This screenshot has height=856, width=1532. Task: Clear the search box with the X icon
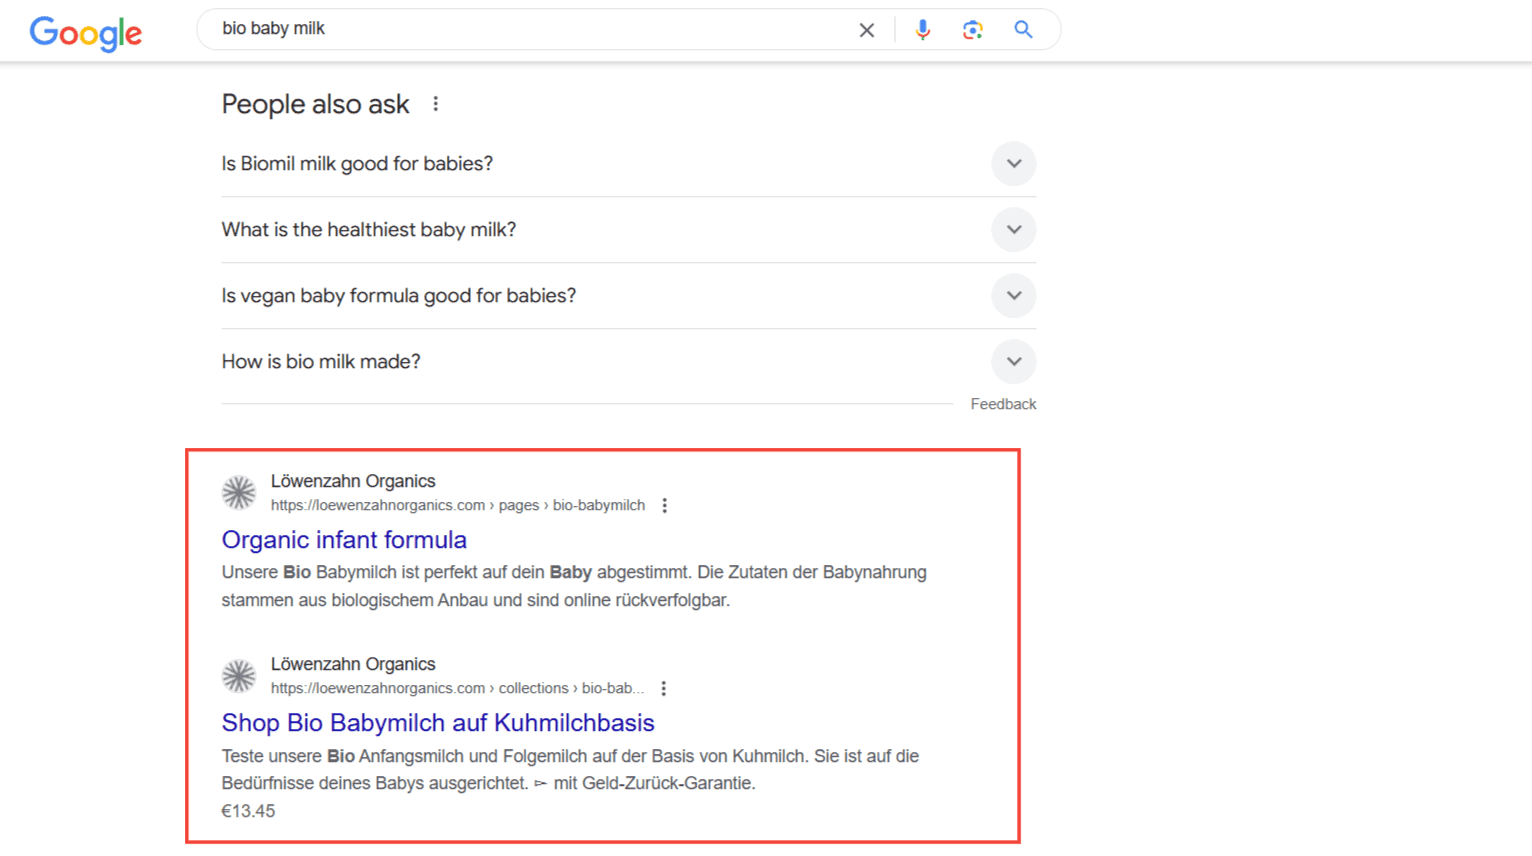[x=867, y=30]
